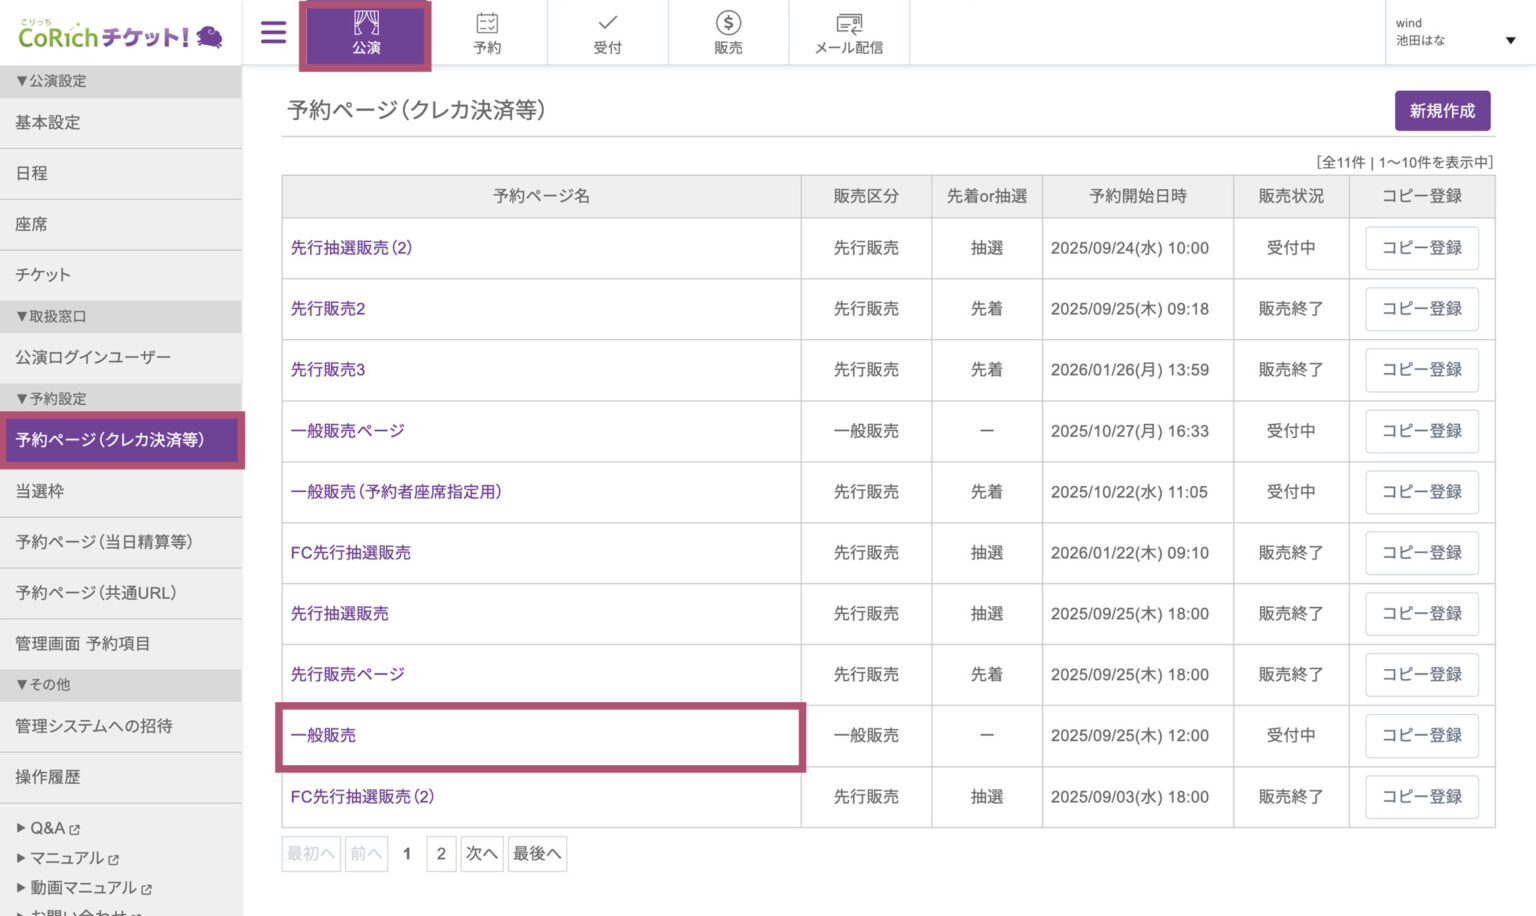The image size is (1536, 916).
Task: Click the 新規作成 button
Action: tap(1442, 110)
